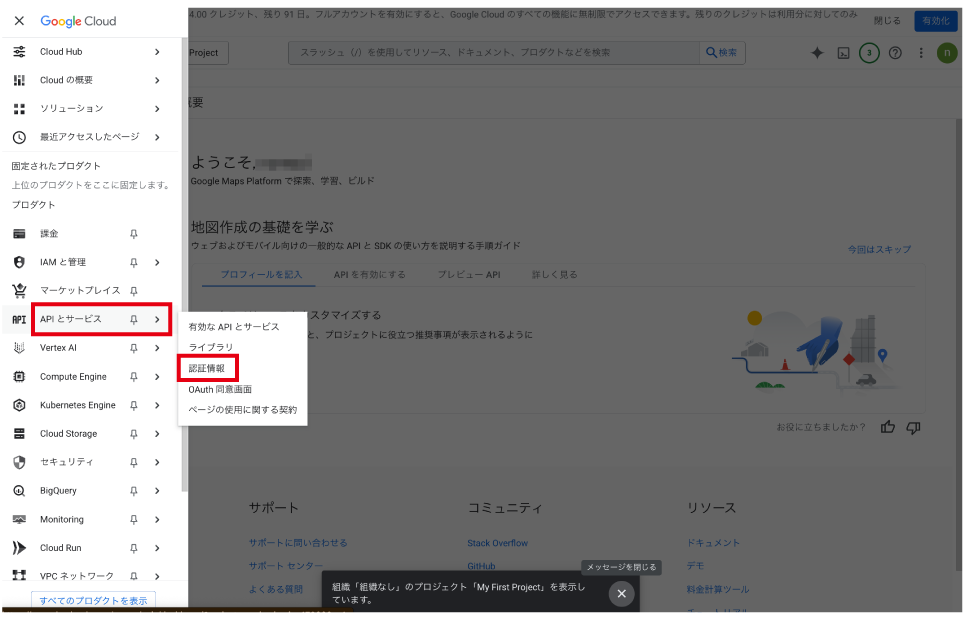Image resolution: width=964 pixels, height=618 pixels.
Task: Expand the Compute Engine submenu chevron
Action: point(157,377)
